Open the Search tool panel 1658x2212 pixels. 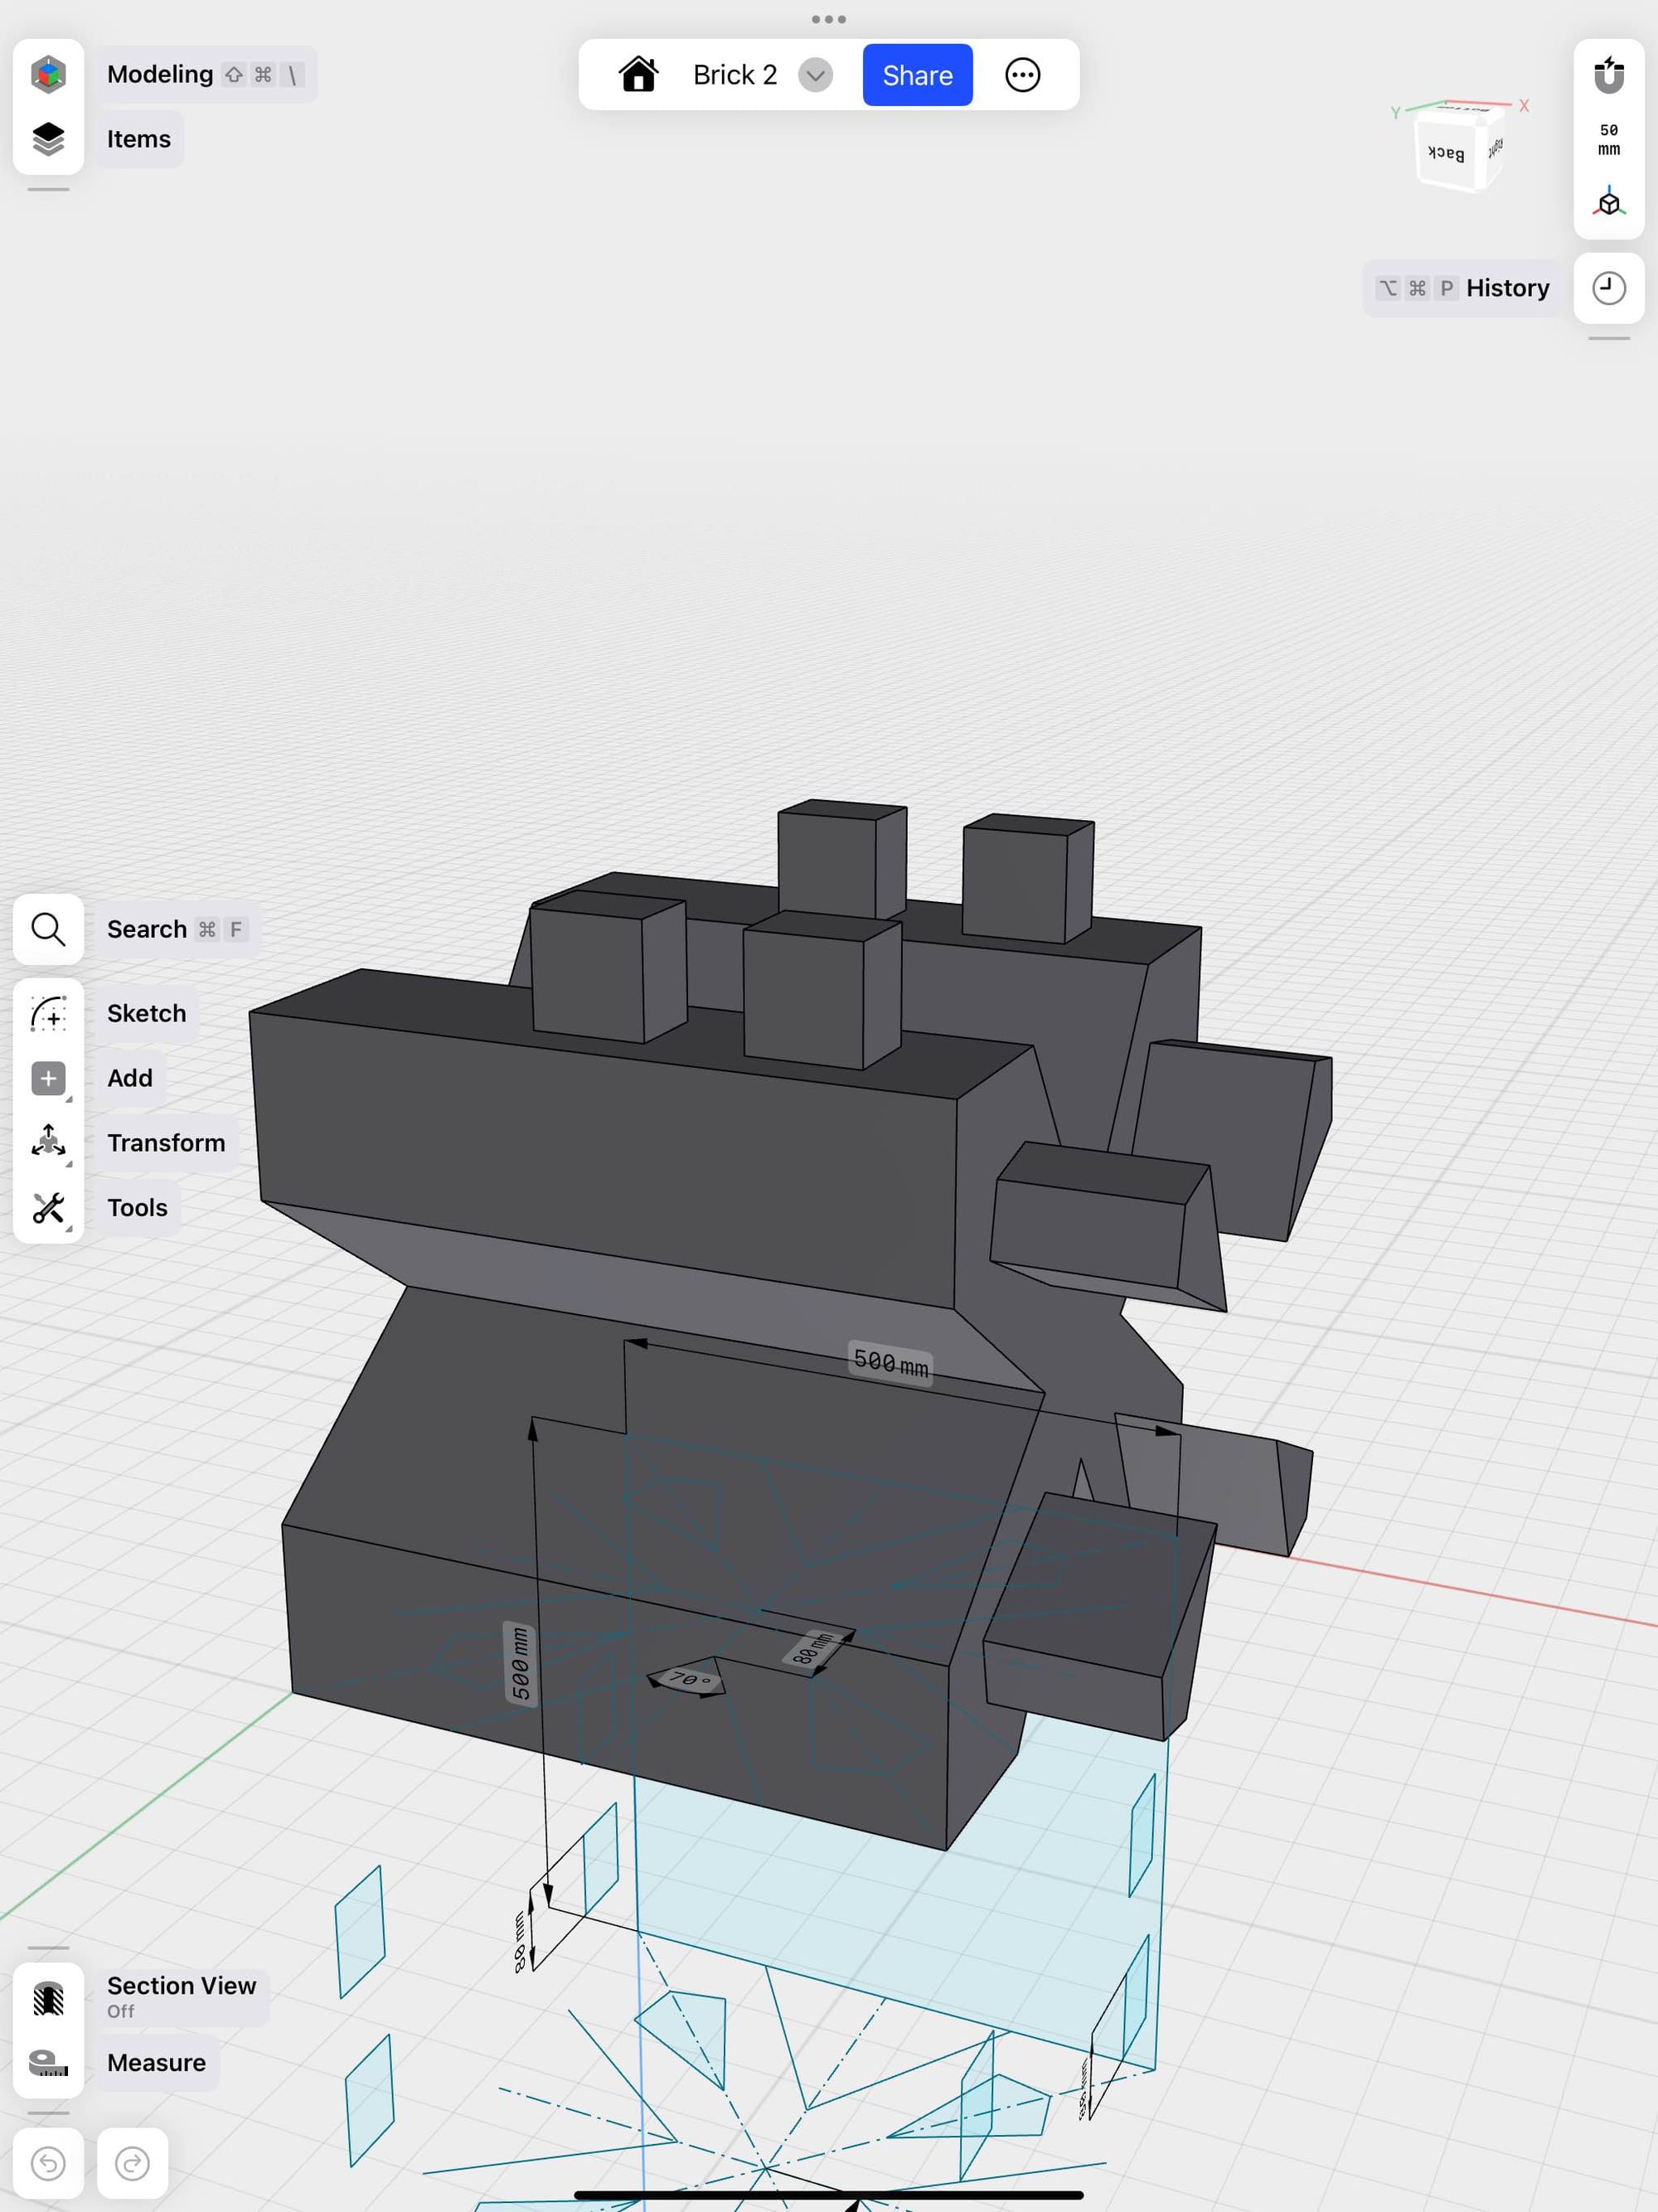click(47, 929)
